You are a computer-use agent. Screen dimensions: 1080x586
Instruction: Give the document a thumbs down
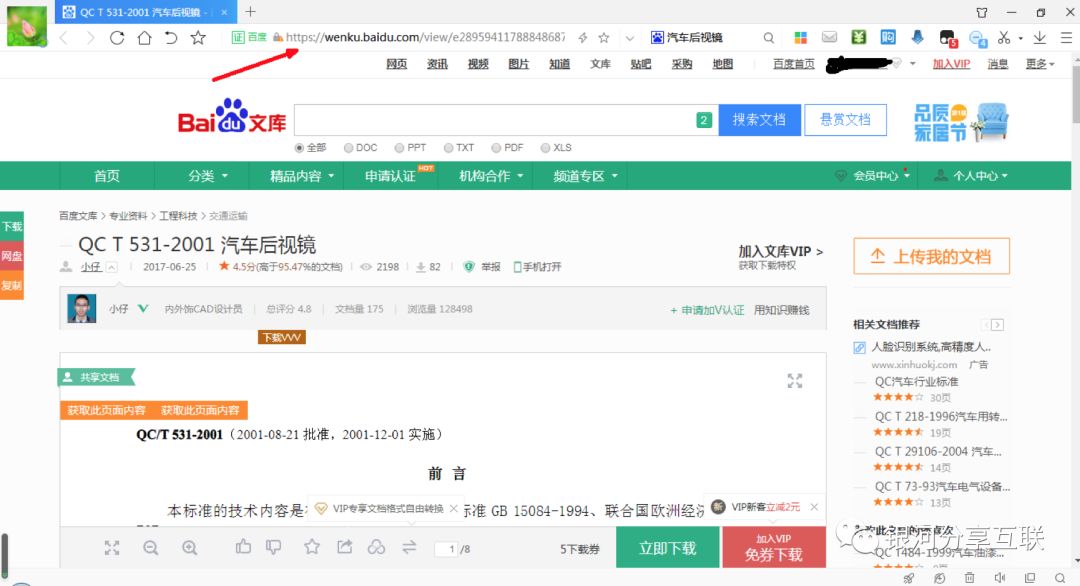tap(273, 547)
